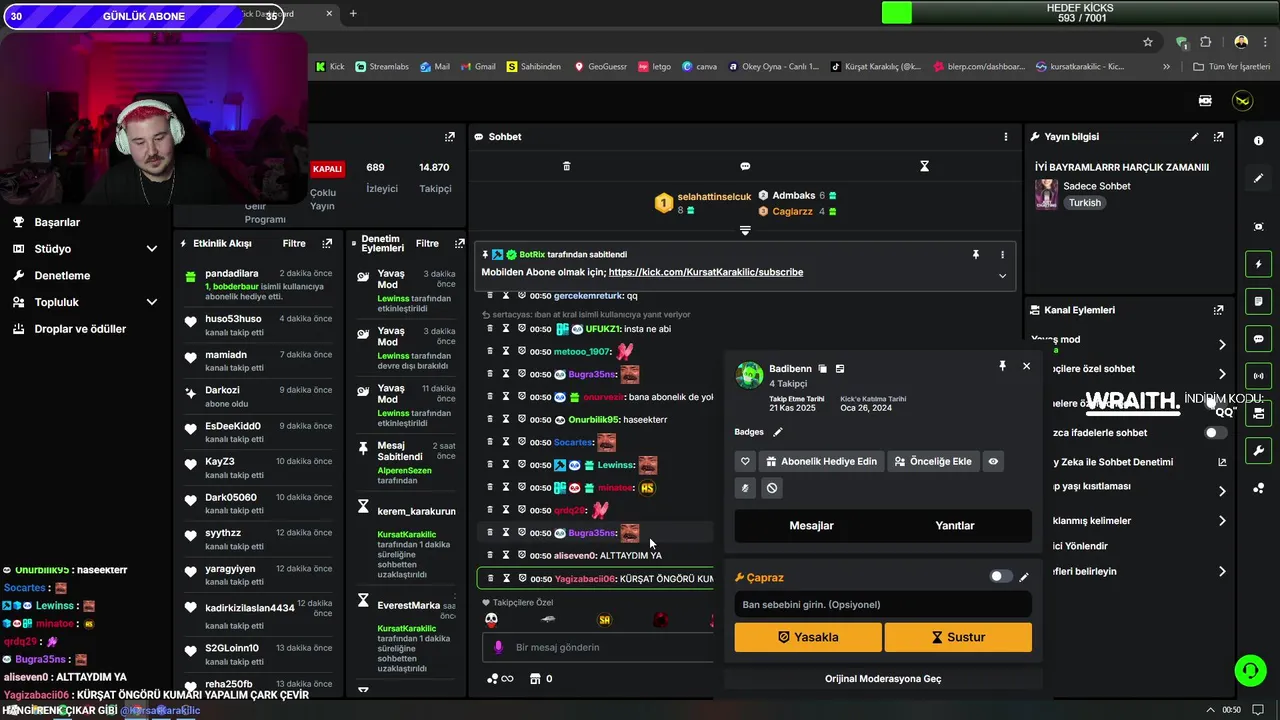1280x720 pixels.
Task: Open the green headset support button
Action: (x=1250, y=670)
